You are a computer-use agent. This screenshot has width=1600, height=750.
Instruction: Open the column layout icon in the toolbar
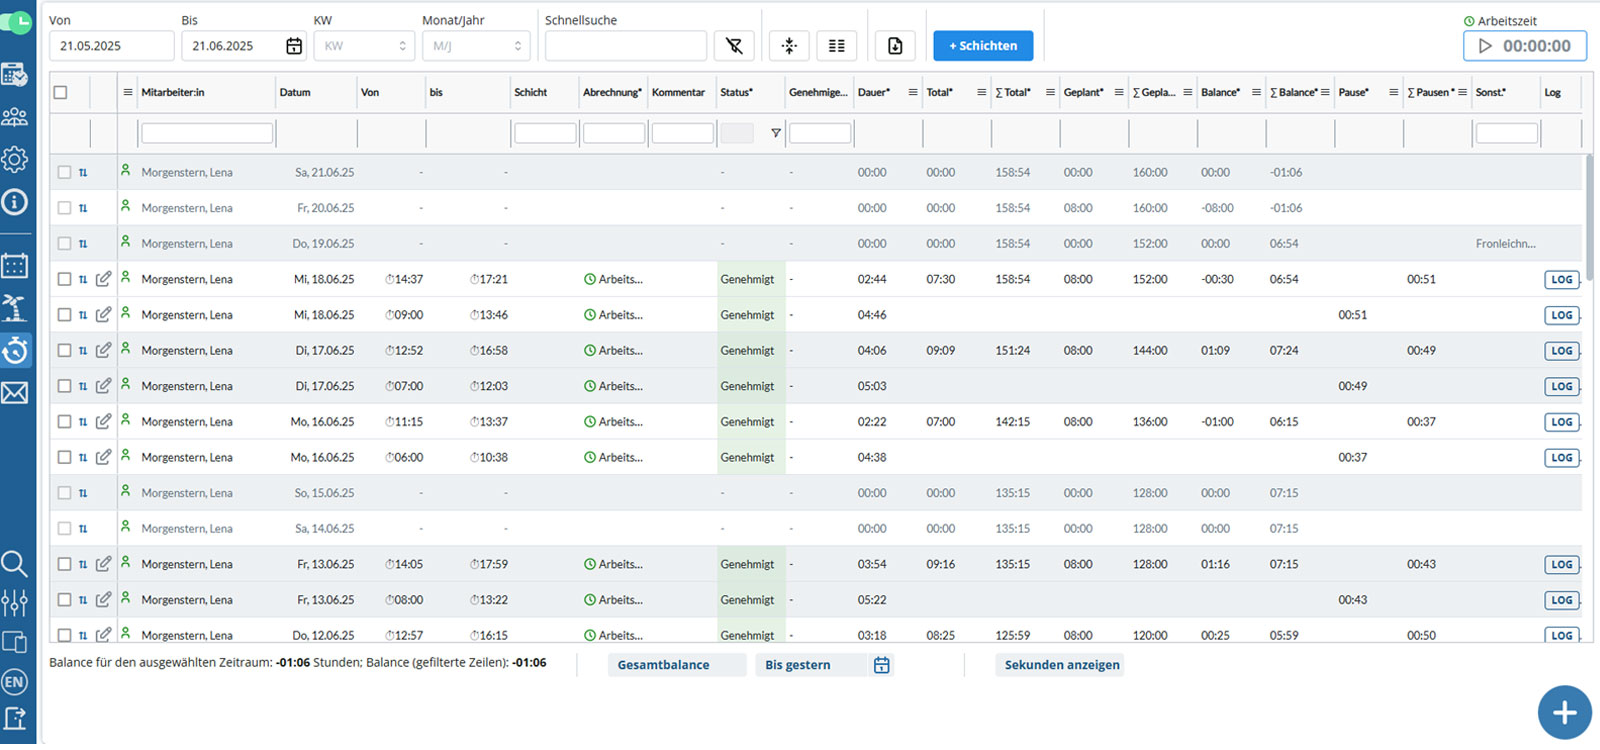coord(837,46)
